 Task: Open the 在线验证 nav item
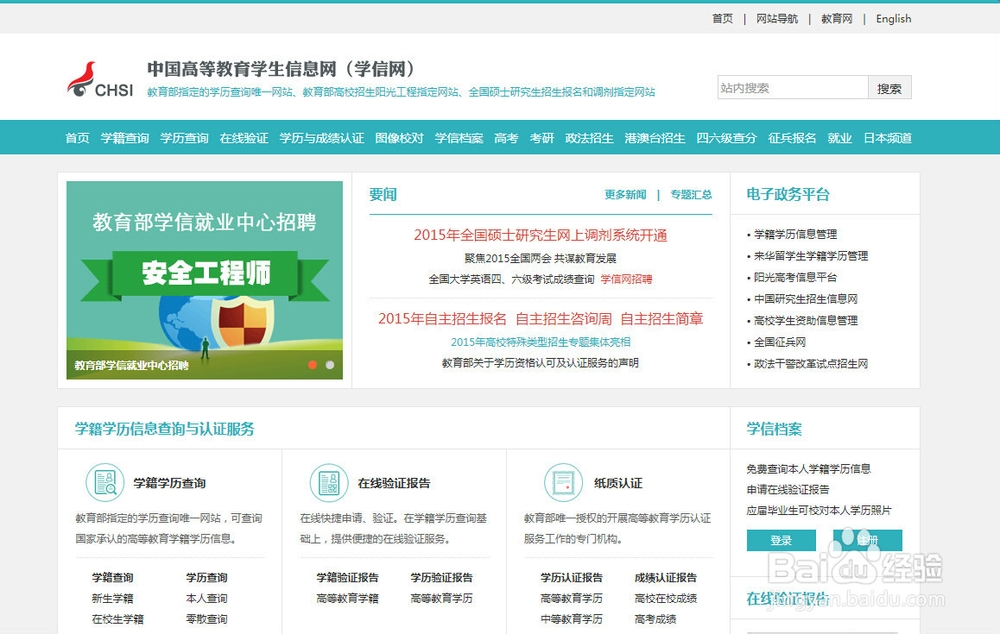tap(244, 138)
